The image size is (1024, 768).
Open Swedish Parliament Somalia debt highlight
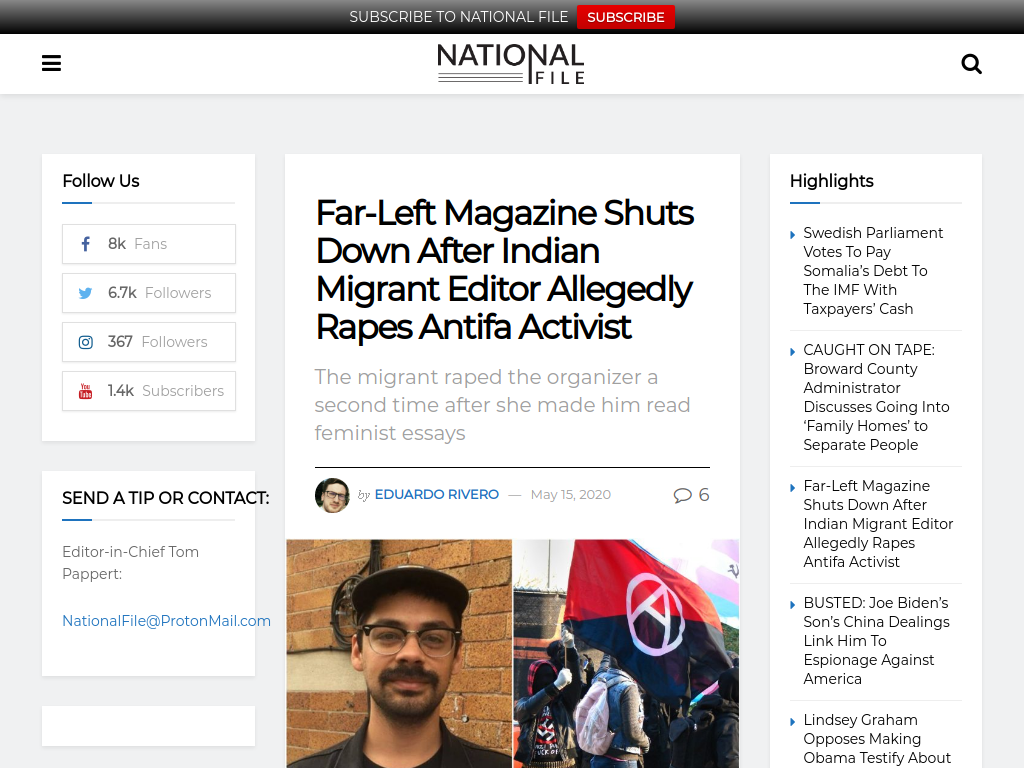[873, 271]
